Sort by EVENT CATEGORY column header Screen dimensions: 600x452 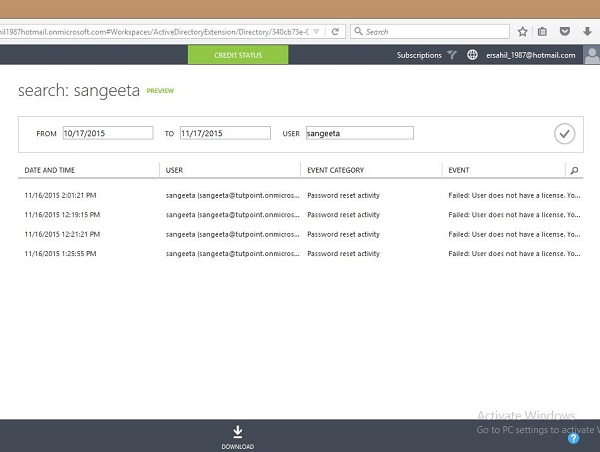click(336, 170)
